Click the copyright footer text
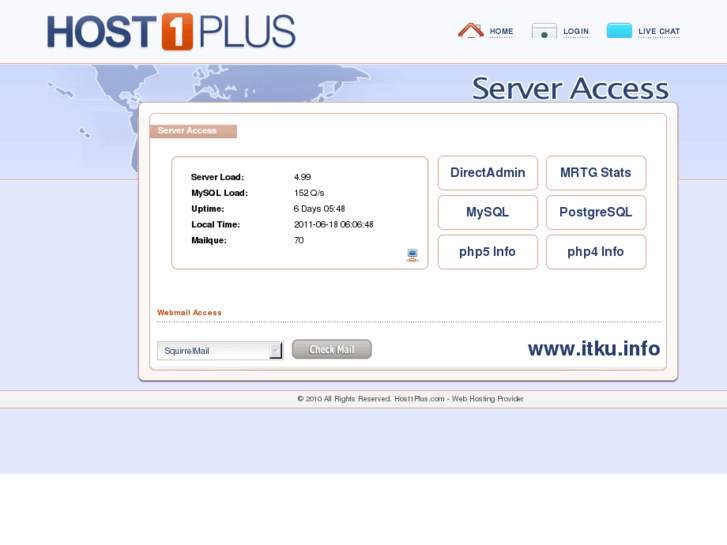727x545 pixels. [x=410, y=399]
